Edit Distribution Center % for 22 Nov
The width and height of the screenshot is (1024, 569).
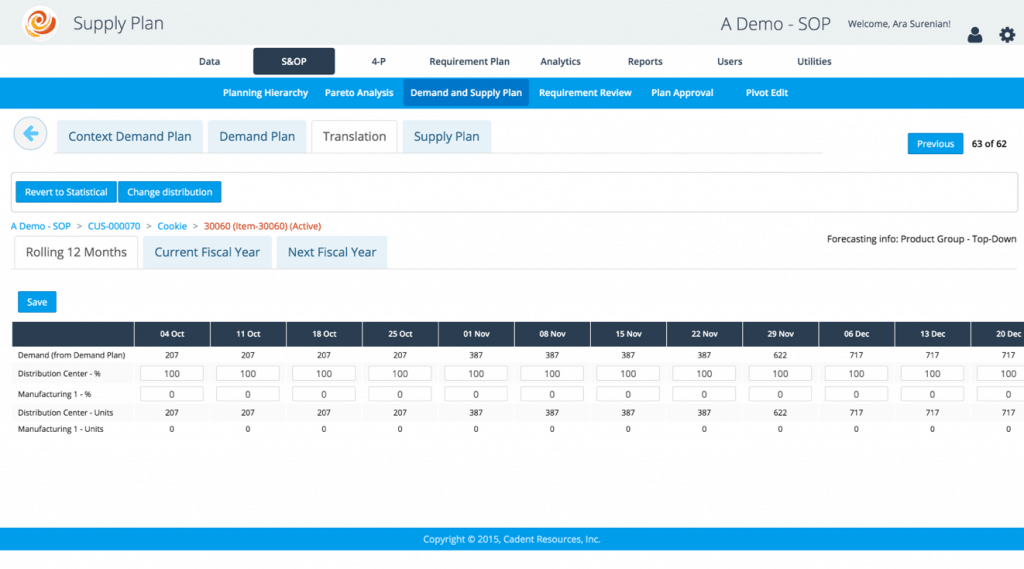[x=704, y=374]
